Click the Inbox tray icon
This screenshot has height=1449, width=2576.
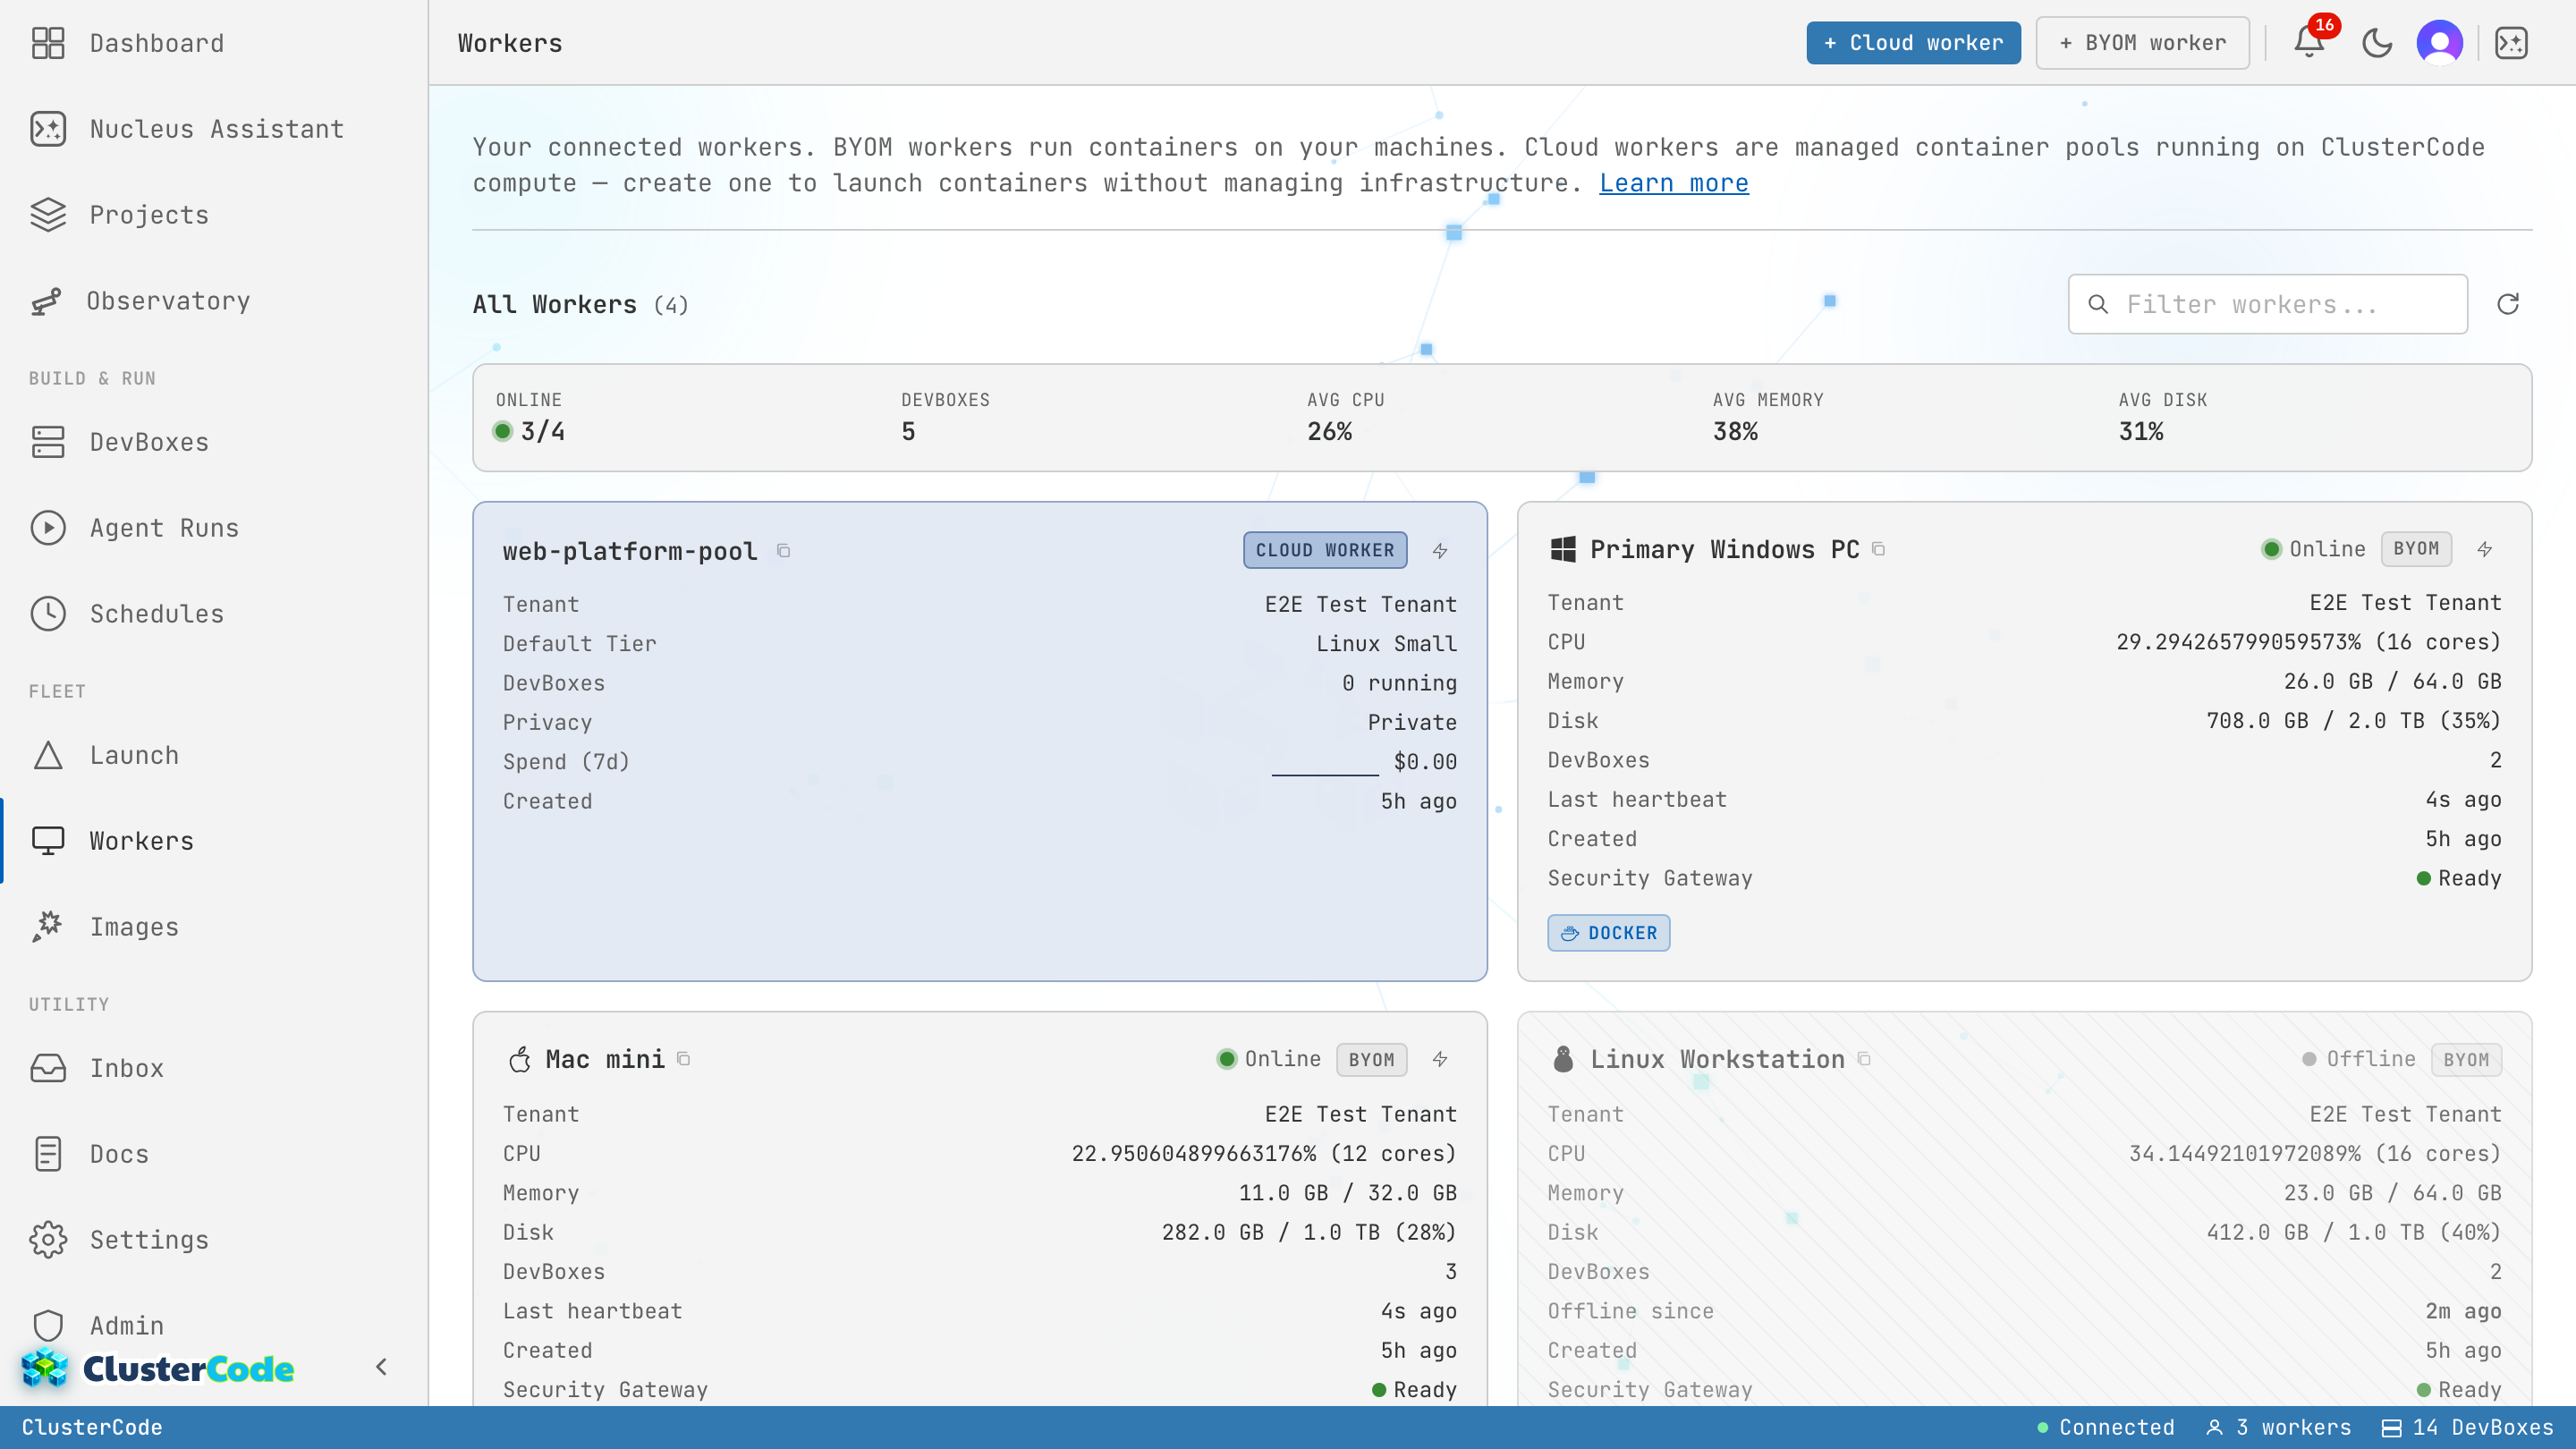click(x=48, y=1068)
